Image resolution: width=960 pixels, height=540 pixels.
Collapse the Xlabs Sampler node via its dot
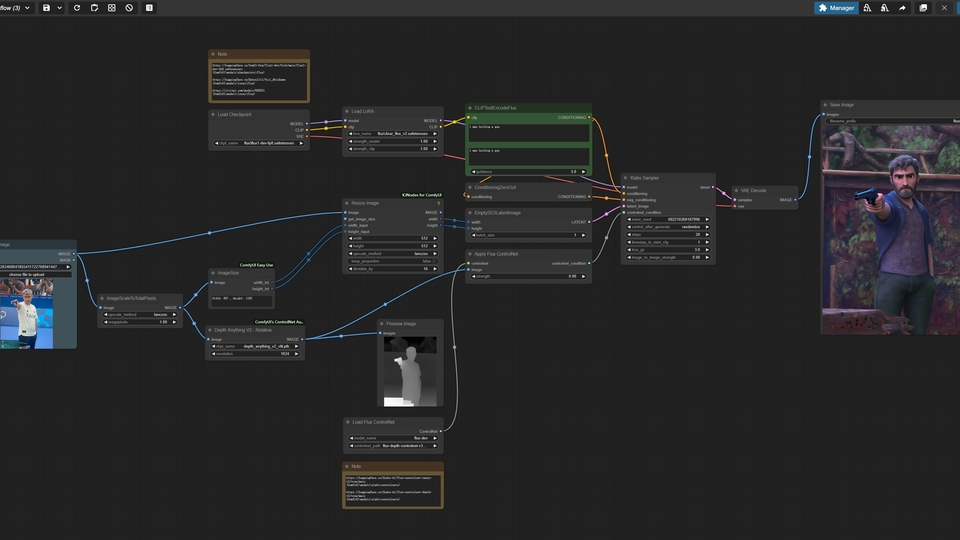coord(625,178)
